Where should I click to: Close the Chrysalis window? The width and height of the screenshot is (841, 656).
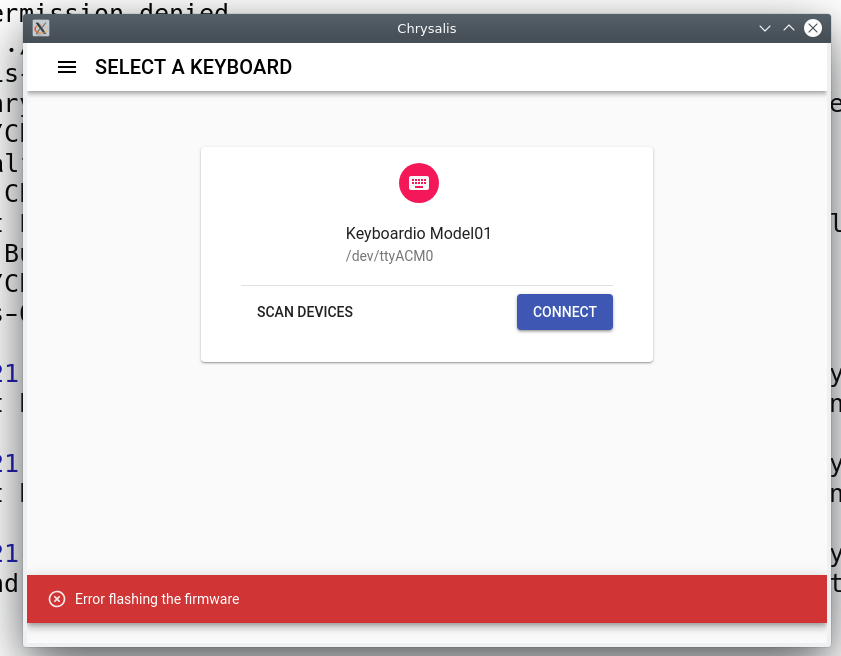(813, 28)
